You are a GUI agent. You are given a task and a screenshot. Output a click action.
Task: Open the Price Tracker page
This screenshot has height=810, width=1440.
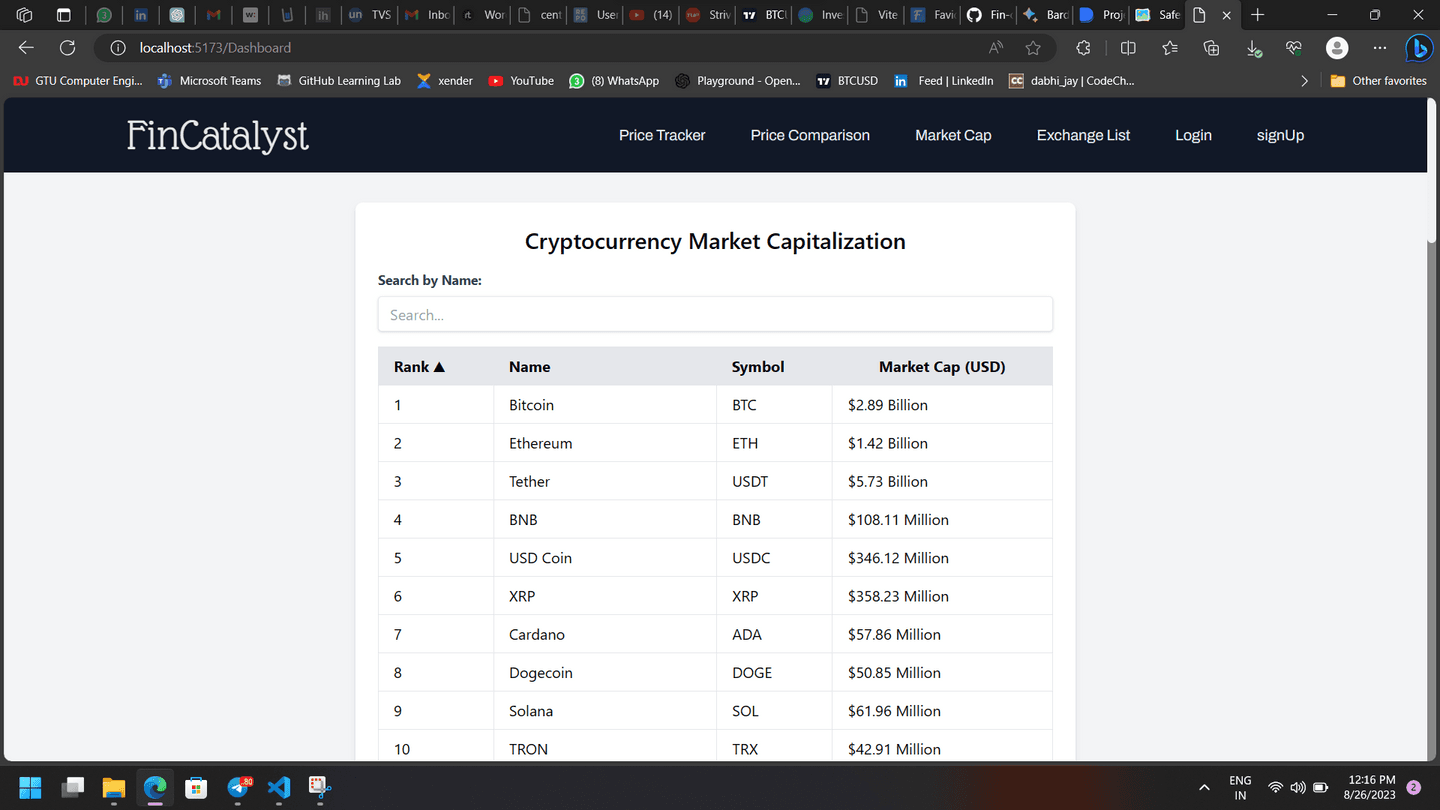point(662,135)
